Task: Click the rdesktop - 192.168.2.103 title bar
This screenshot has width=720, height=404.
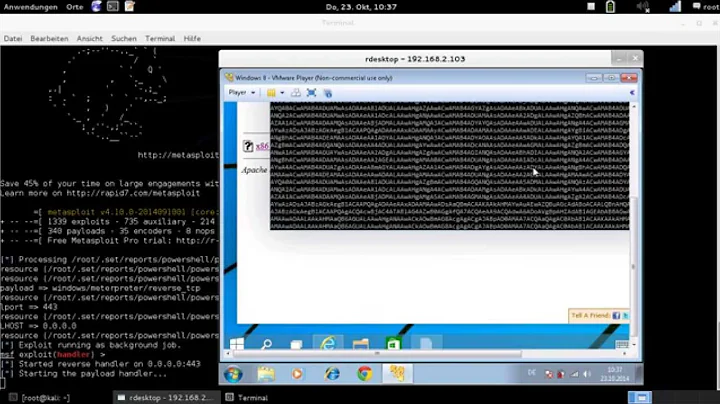Action: click(415, 59)
